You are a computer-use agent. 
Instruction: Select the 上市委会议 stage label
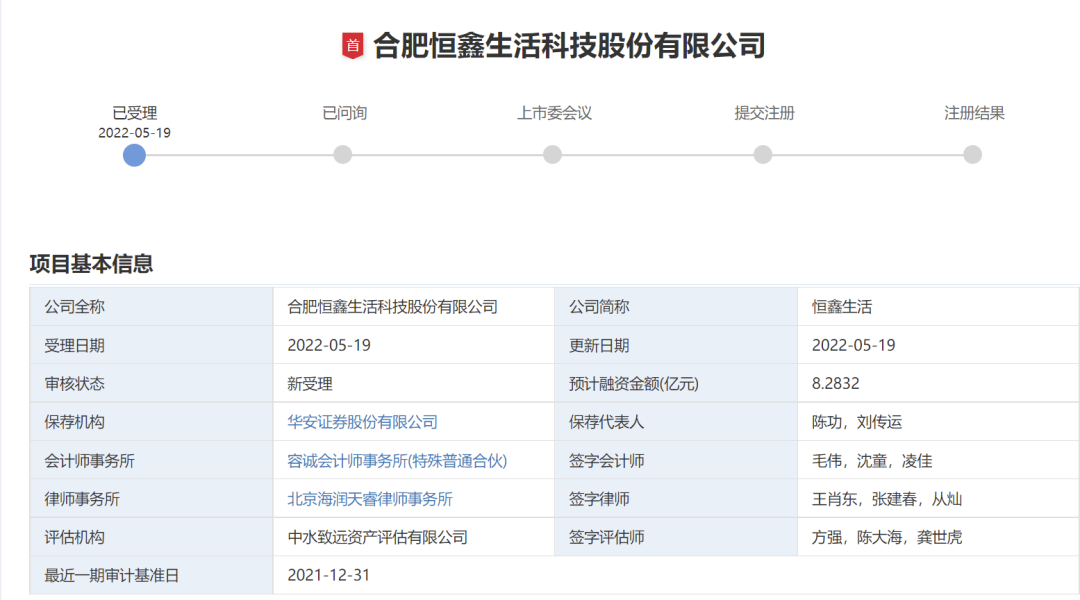coord(553,113)
